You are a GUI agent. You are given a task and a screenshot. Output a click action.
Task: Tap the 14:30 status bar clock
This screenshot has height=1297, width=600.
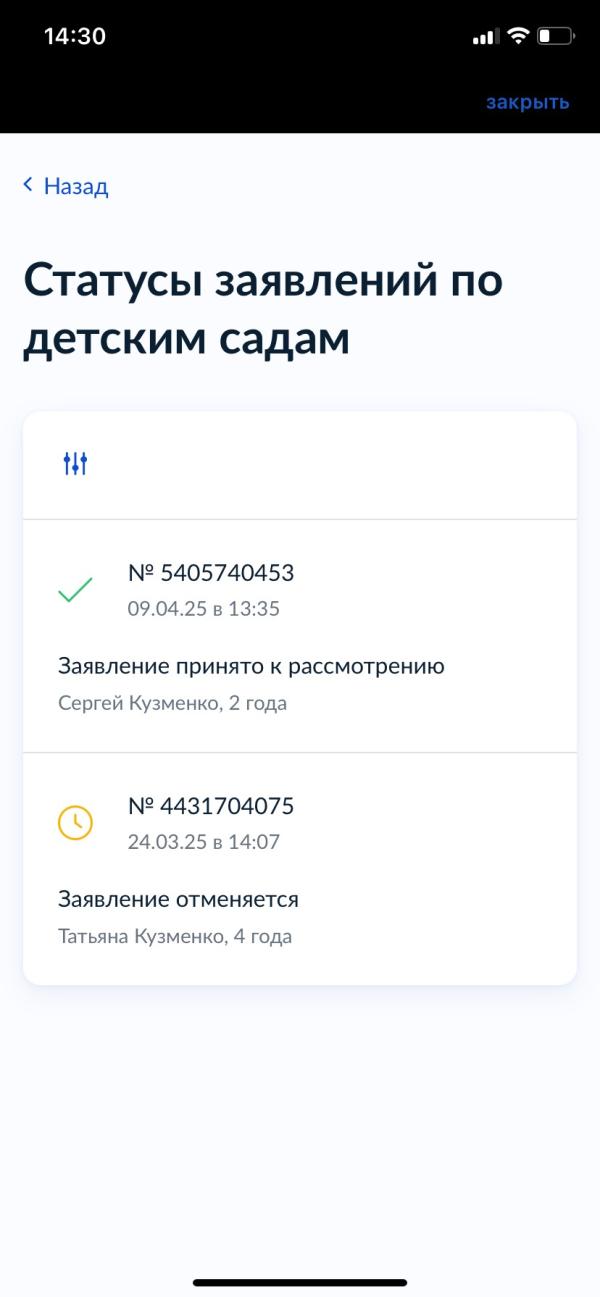point(75,36)
